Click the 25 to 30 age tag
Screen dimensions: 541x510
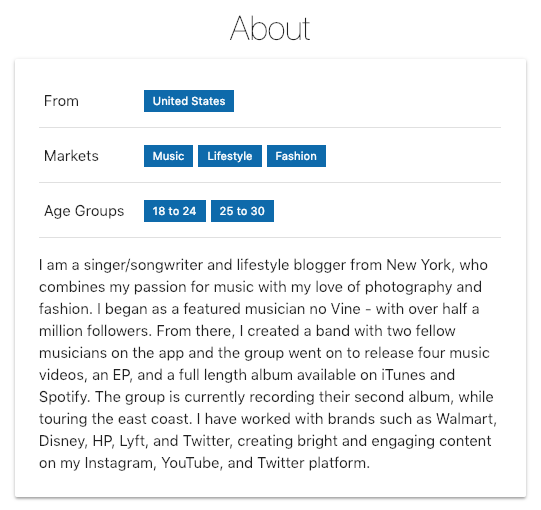[242, 211]
